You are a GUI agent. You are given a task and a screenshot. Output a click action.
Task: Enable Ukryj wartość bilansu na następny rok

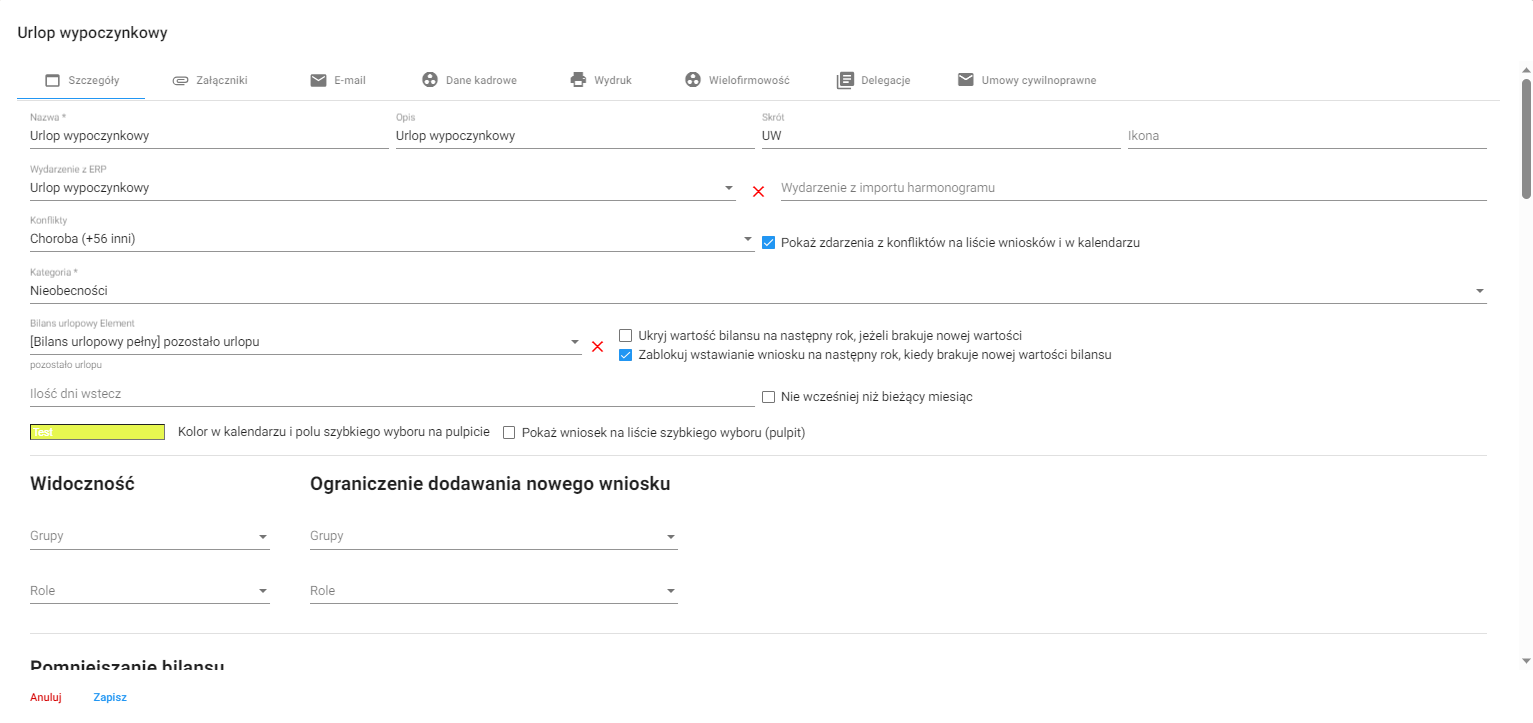[625, 336]
